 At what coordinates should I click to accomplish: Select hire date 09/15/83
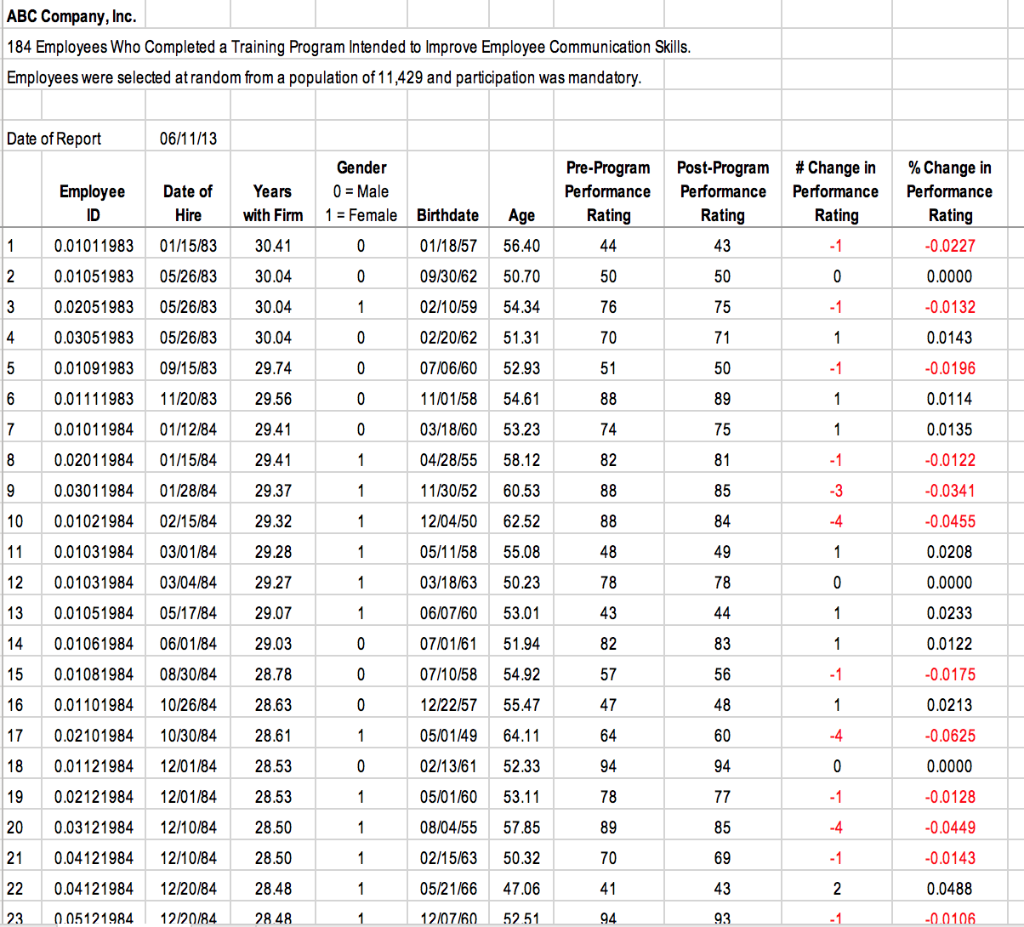(188, 368)
